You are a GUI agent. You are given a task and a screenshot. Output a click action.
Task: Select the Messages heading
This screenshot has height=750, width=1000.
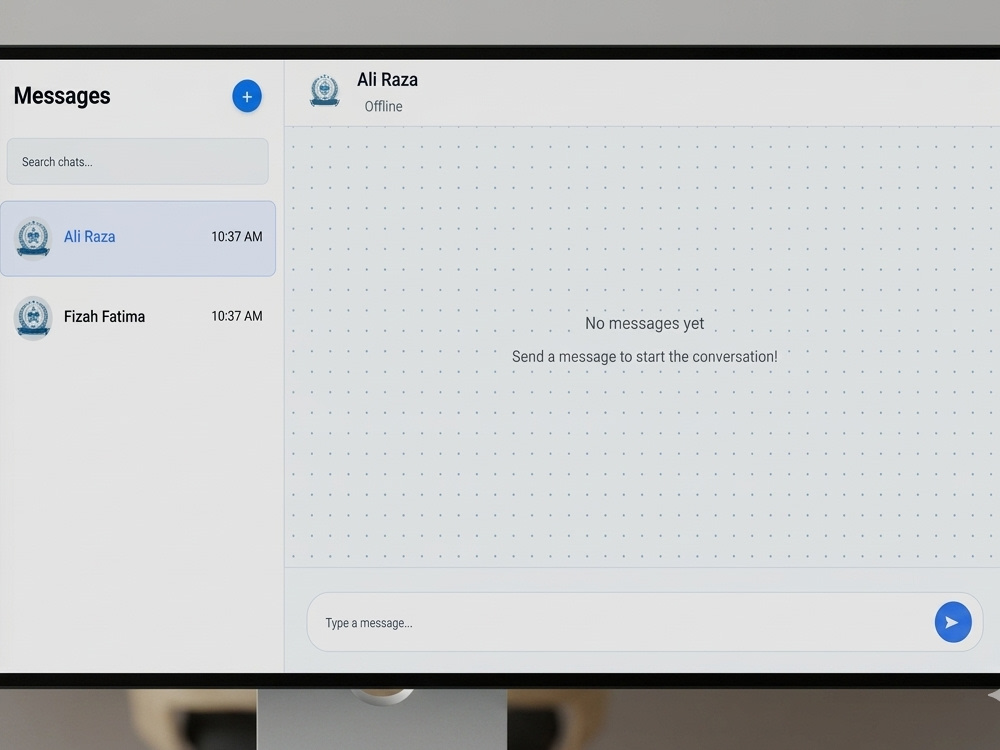(62, 96)
